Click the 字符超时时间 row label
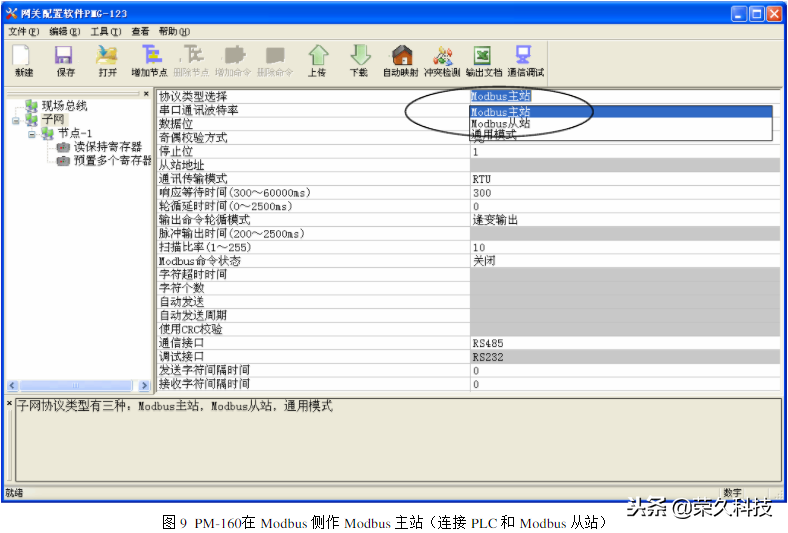 pos(193,275)
